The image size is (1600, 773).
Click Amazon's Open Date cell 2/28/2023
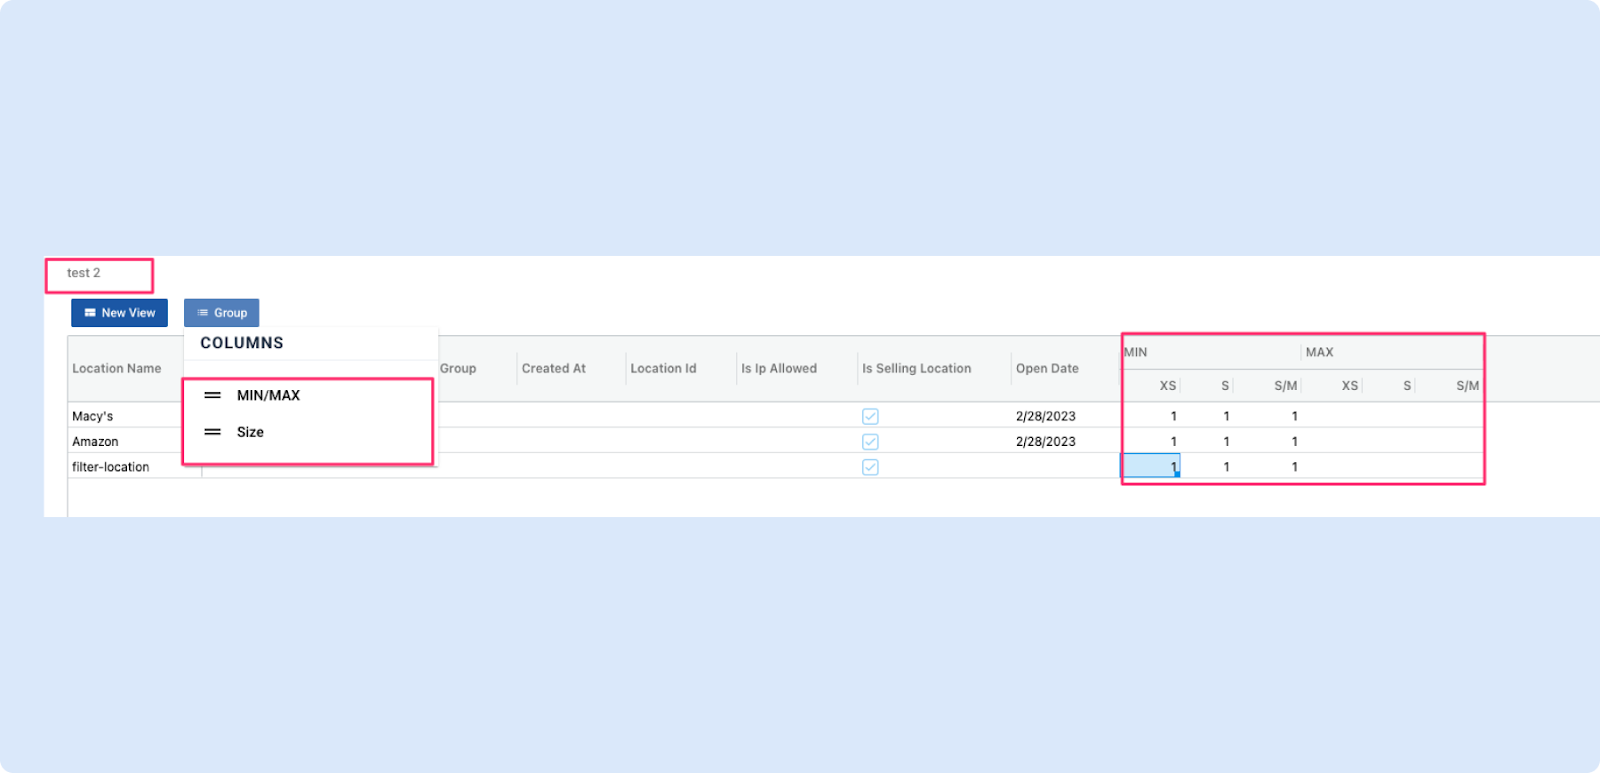[x=1046, y=442]
